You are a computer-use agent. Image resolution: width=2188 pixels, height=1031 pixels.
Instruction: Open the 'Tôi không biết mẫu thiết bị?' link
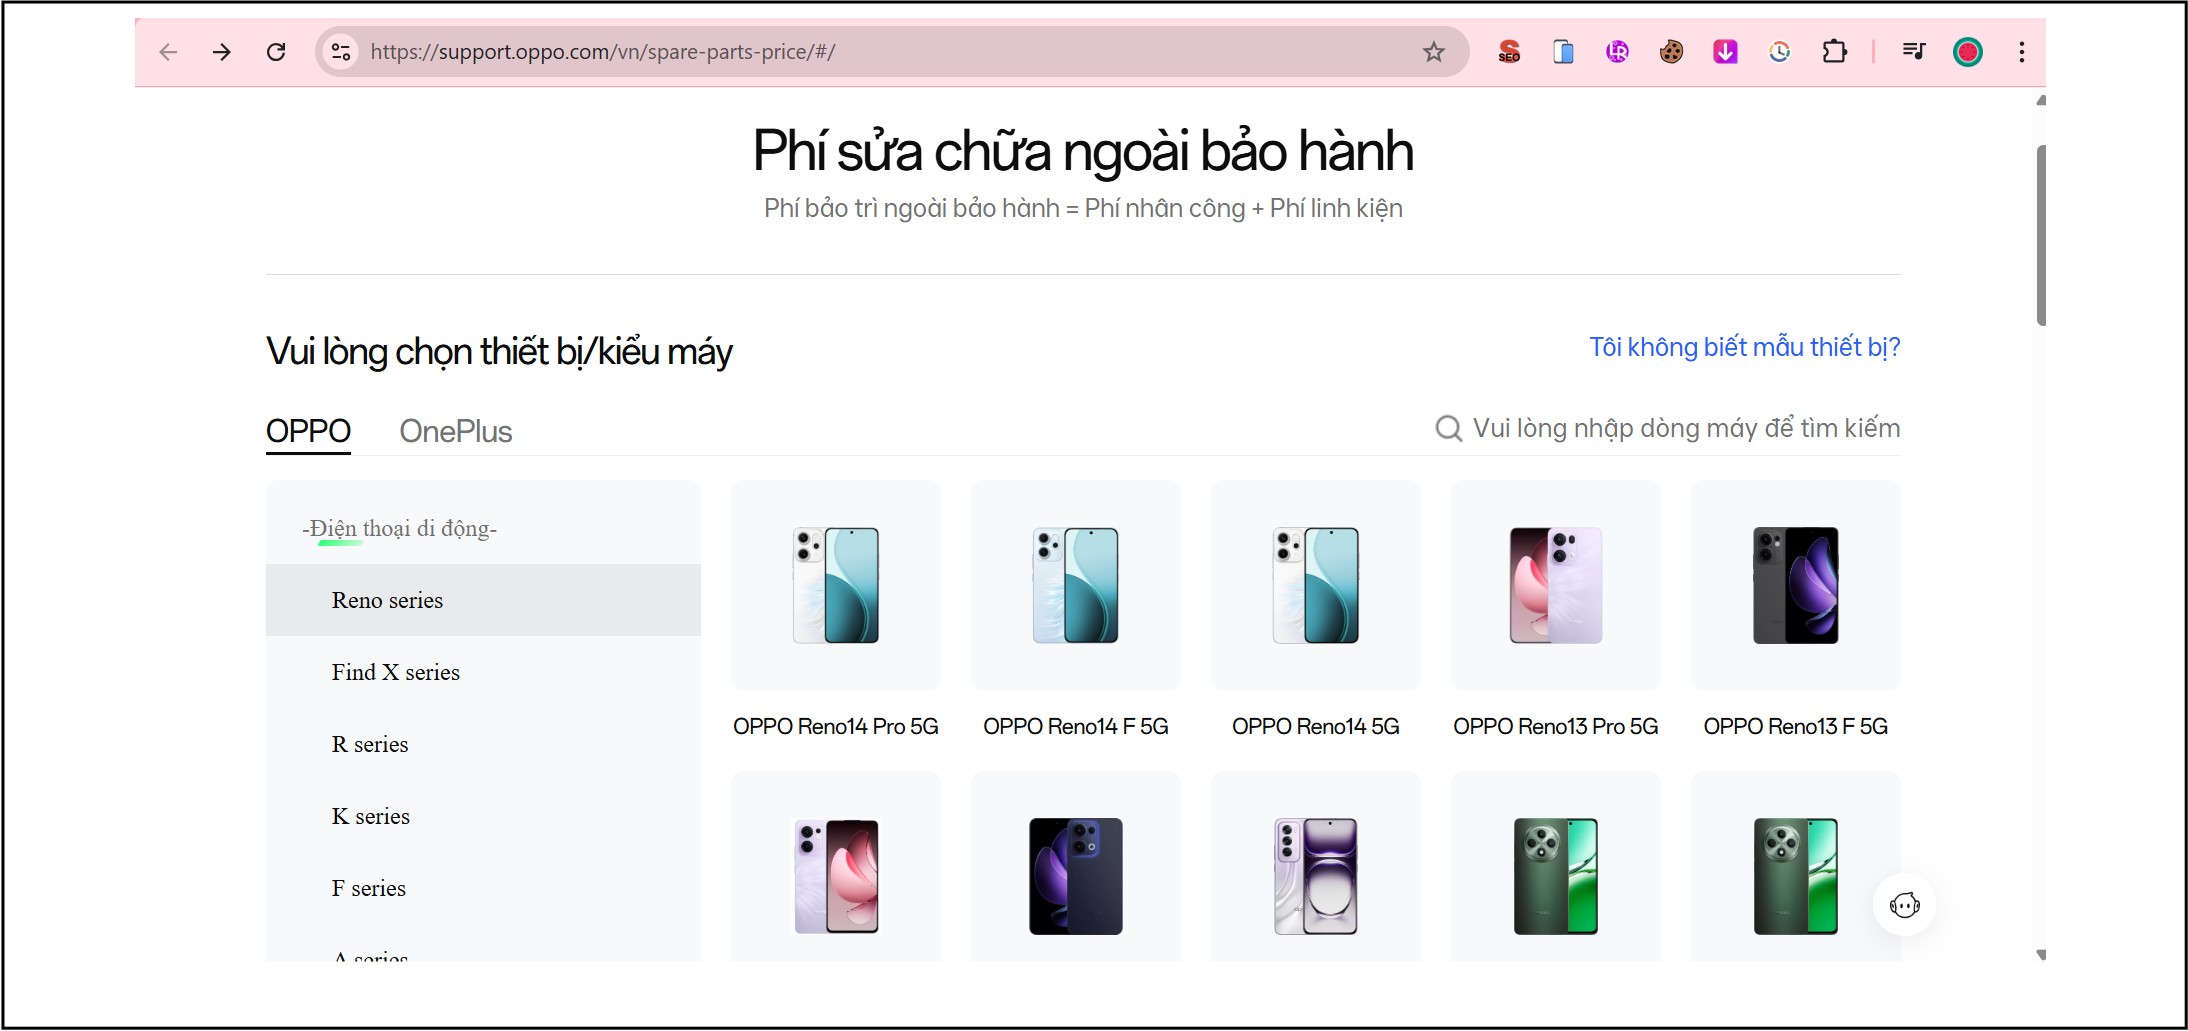click(x=1745, y=346)
